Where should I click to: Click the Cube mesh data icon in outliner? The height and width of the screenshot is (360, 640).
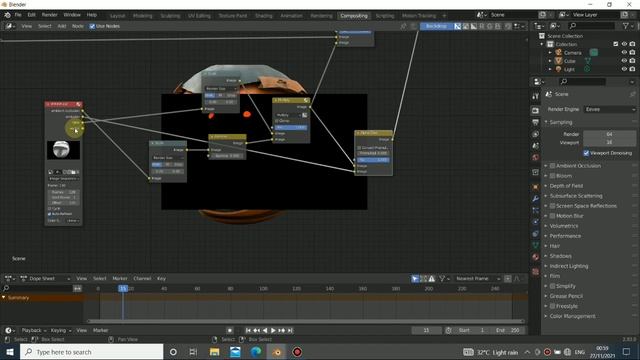click(587, 61)
